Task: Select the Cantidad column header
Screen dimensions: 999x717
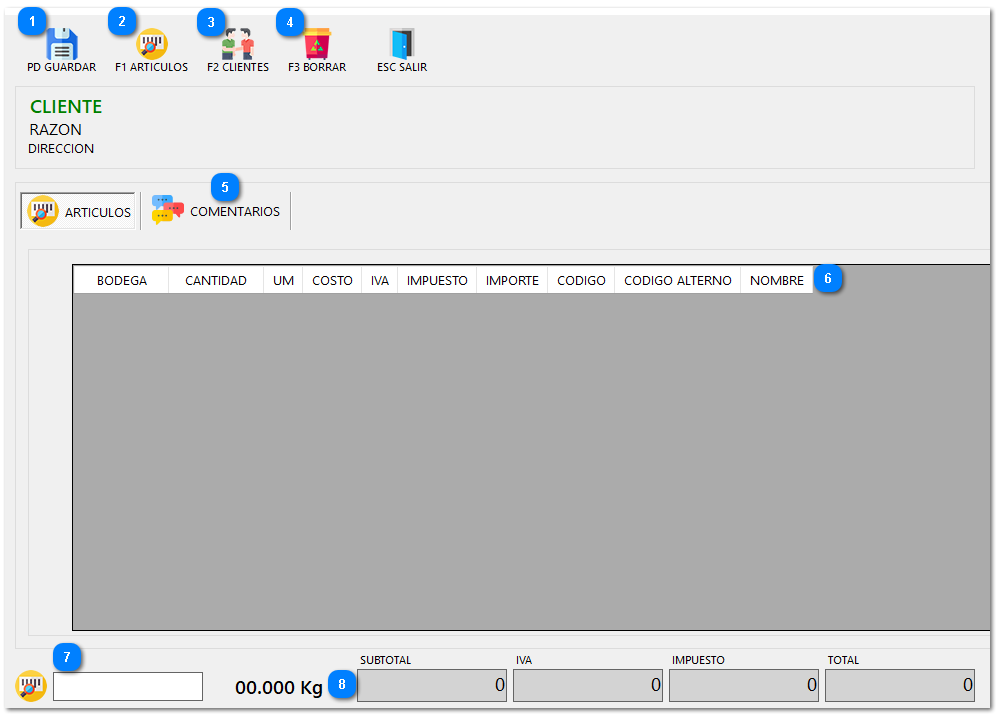Action: click(x=215, y=281)
